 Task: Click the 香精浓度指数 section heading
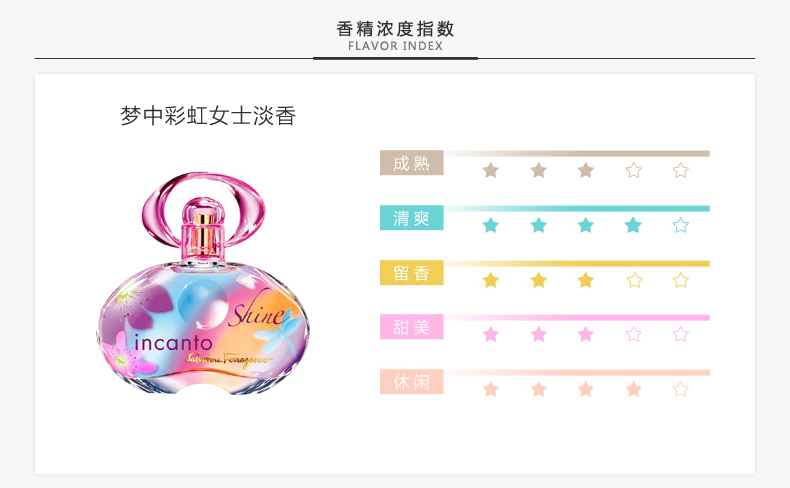pos(396,29)
